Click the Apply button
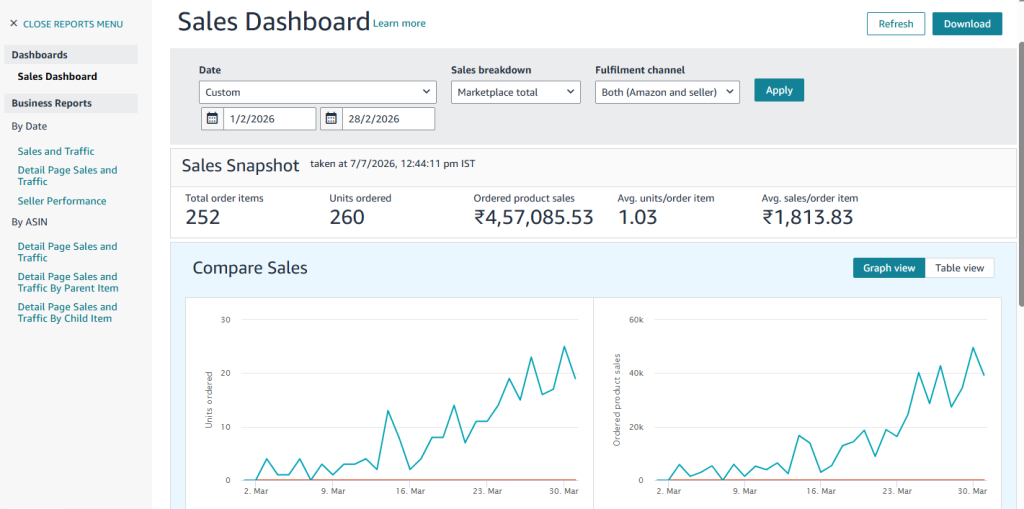Viewport: 1024px width, 509px height. tap(779, 90)
